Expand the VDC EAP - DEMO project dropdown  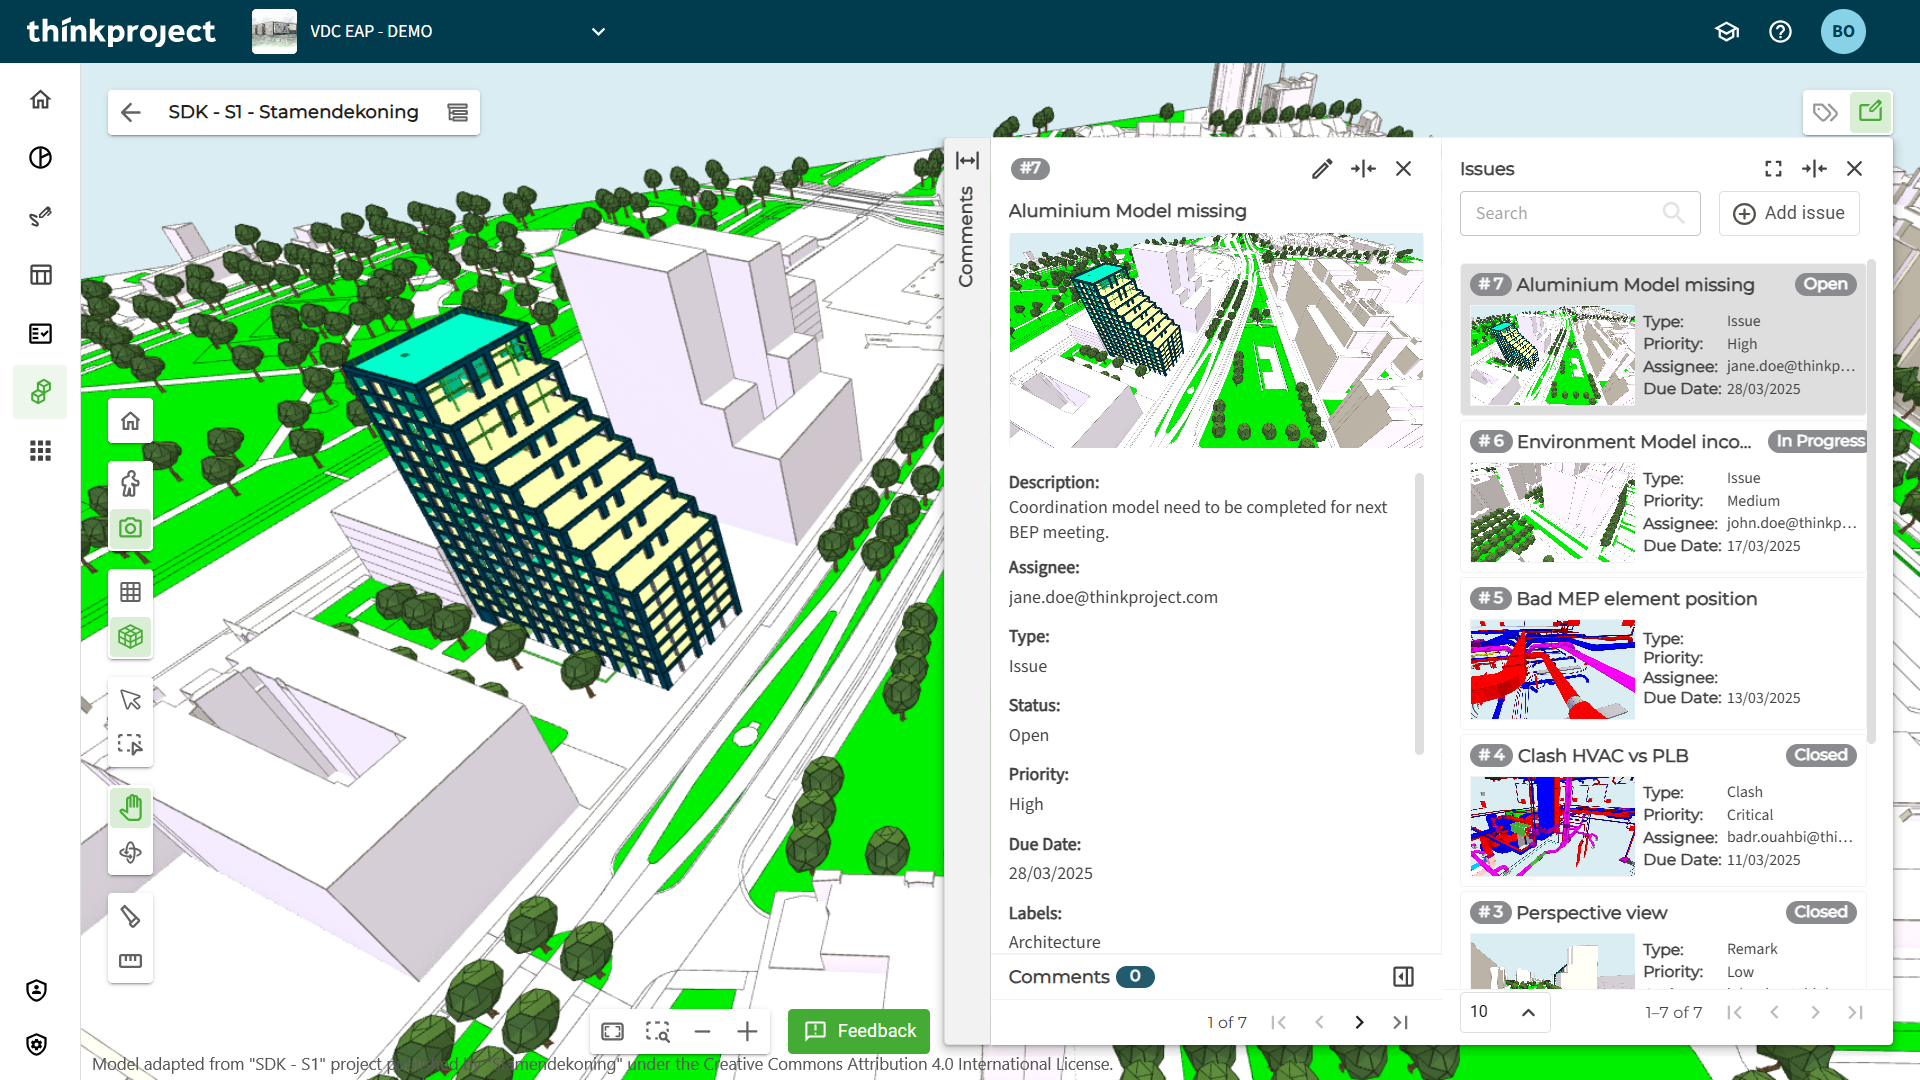pyautogui.click(x=598, y=32)
